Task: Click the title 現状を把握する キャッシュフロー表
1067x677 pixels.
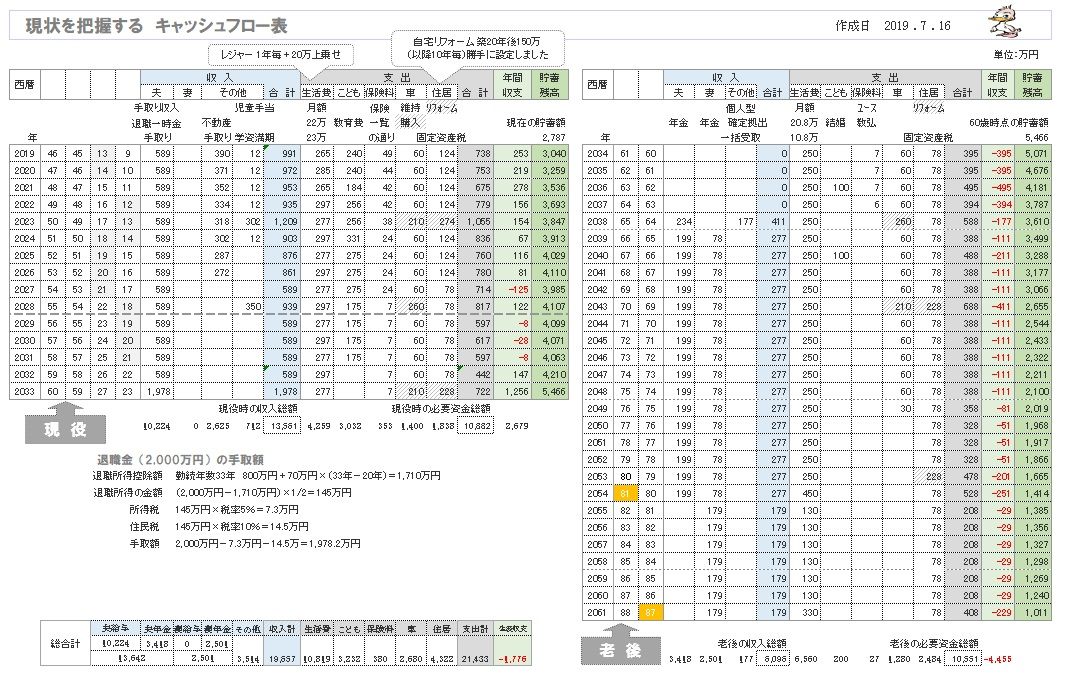Action: click(157, 26)
